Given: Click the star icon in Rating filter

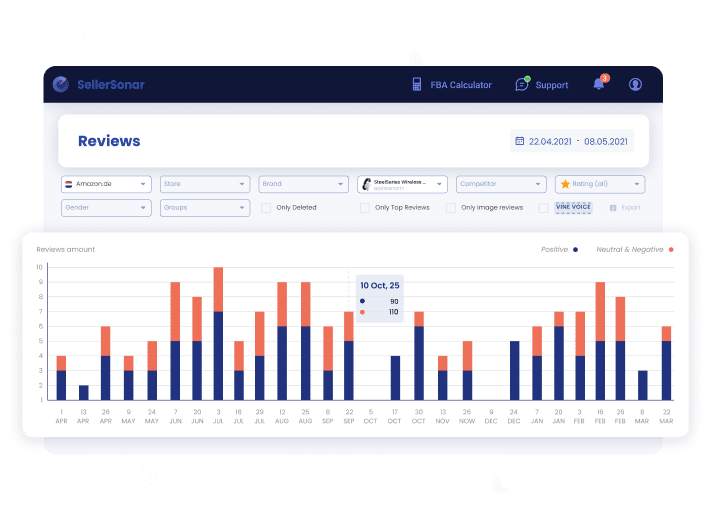Looking at the screenshot, I should (x=566, y=184).
